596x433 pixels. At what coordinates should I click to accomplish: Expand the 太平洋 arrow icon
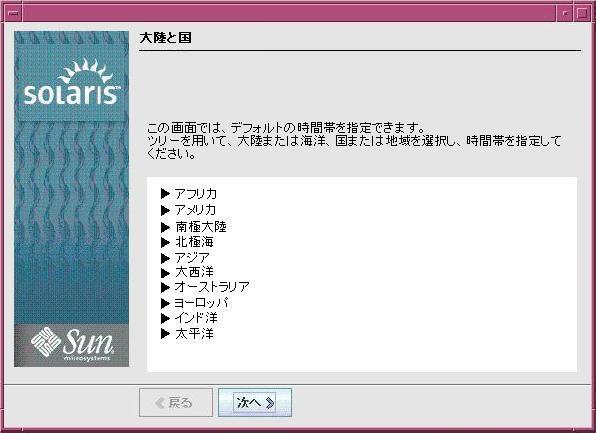[x=165, y=333]
